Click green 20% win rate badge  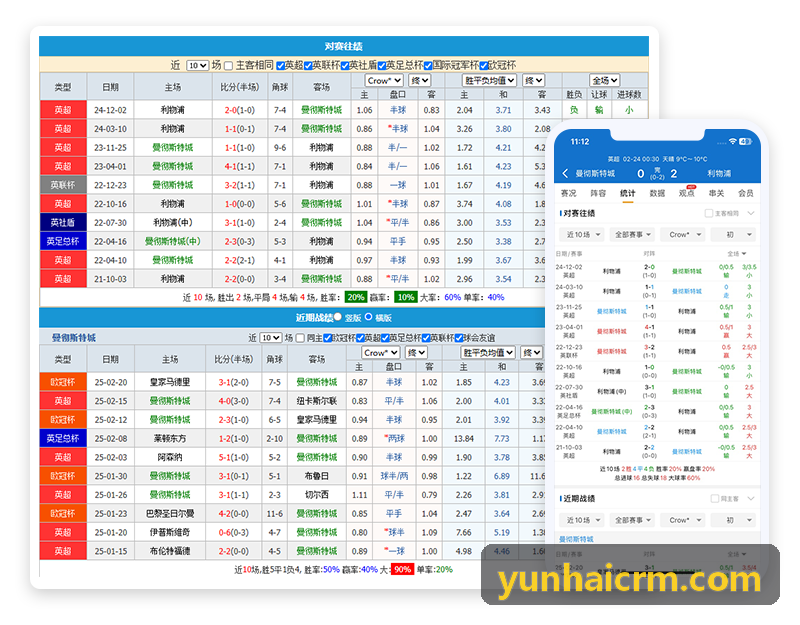[x=356, y=297]
